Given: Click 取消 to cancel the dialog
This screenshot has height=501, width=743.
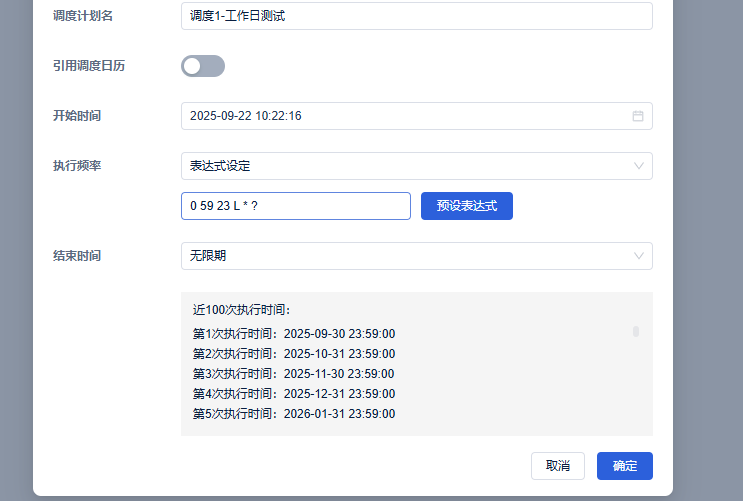Looking at the screenshot, I should click(x=558, y=466).
